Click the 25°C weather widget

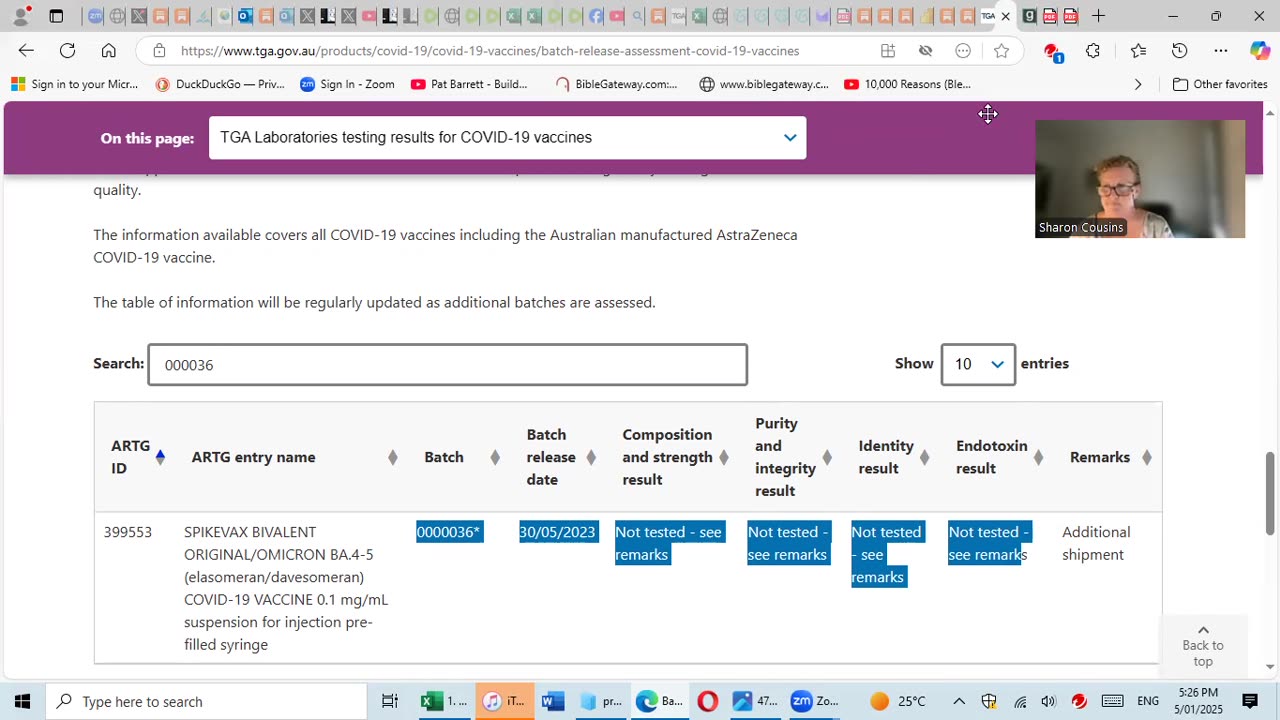[898, 701]
